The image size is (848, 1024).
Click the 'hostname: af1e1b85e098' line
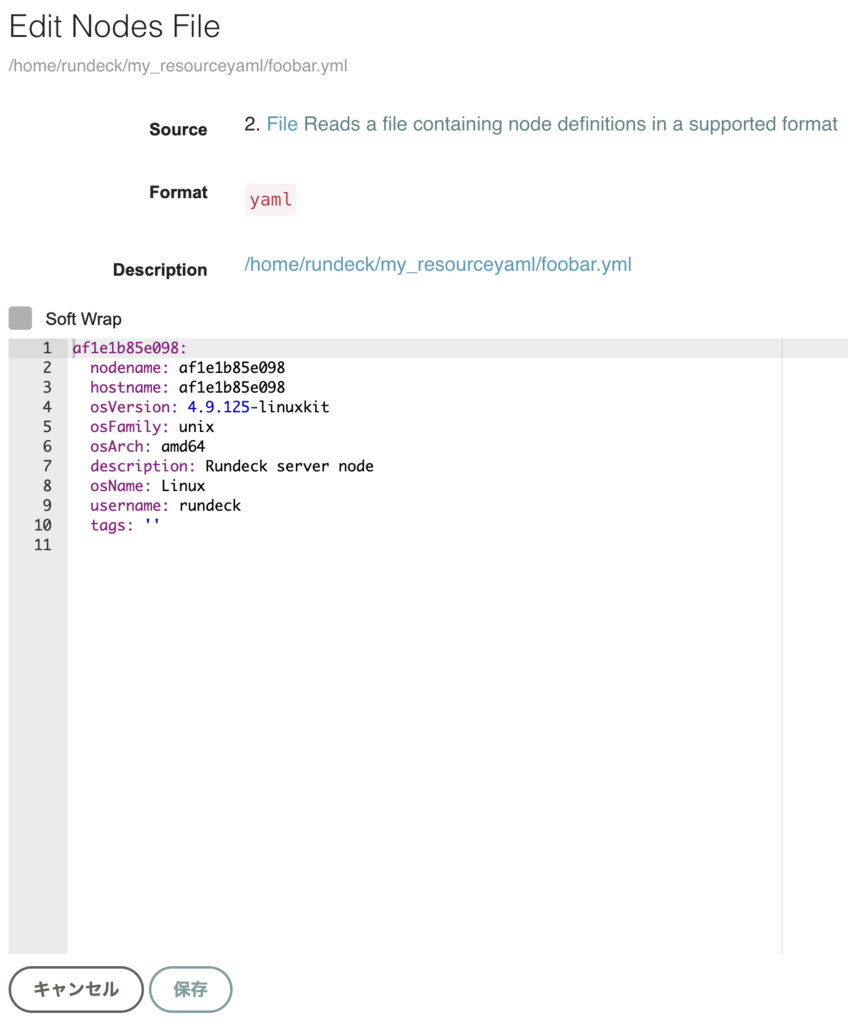tap(188, 387)
